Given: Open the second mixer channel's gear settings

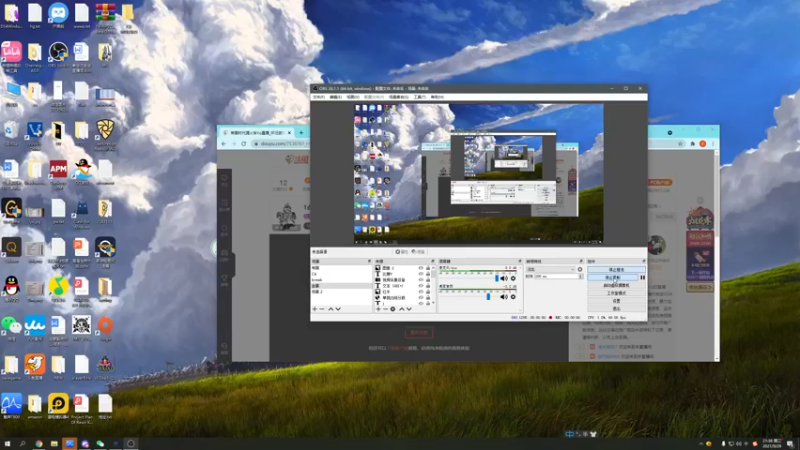Looking at the screenshot, I should tap(513, 297).
